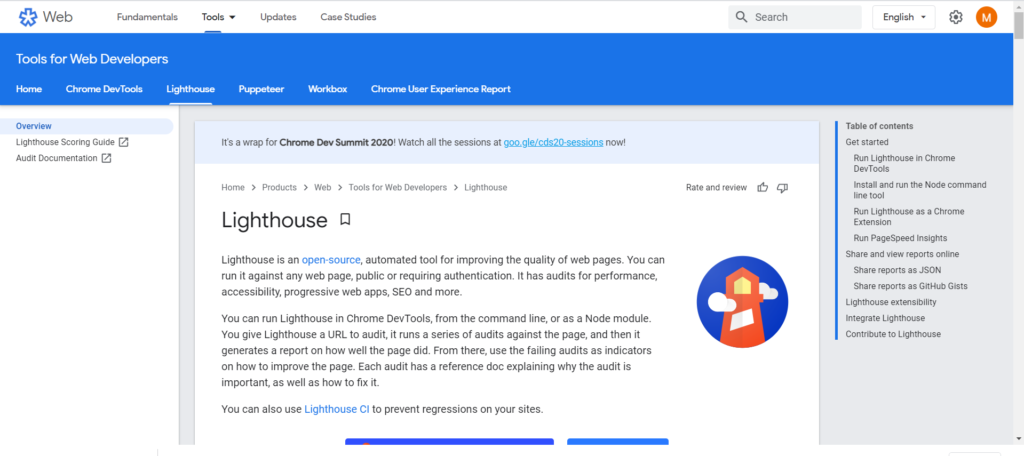Viewport: 1024px width, 456px height.
Task: Open the M user account avatar
Action: click(x=986, y=17)
